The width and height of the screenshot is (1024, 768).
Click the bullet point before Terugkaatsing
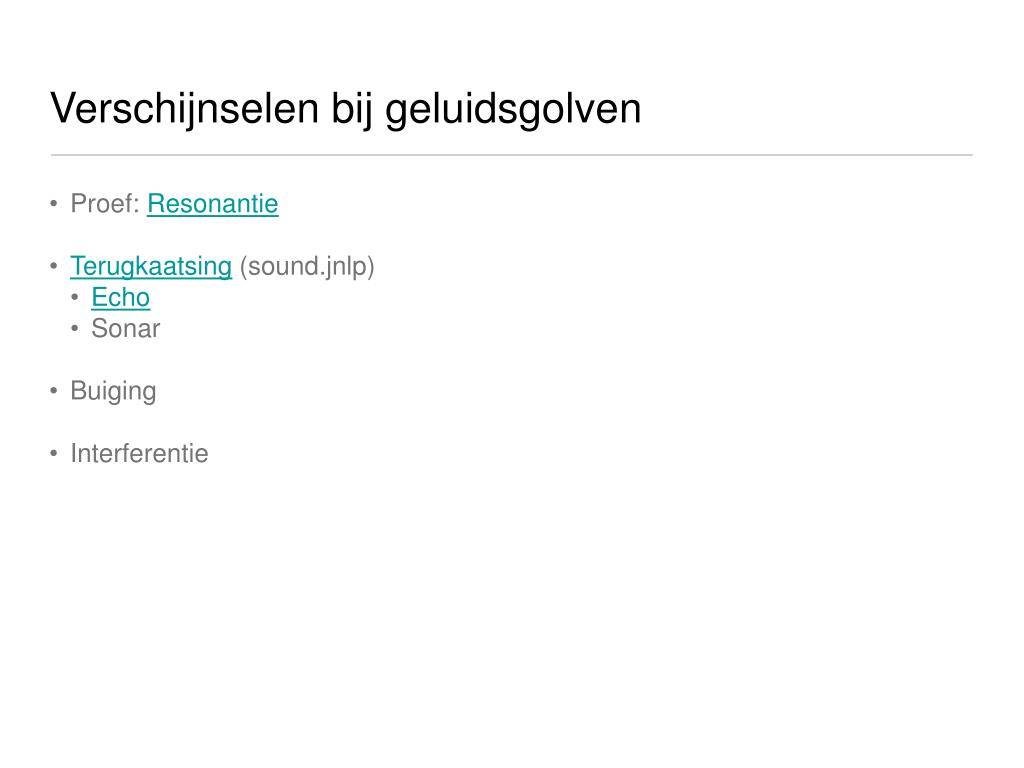coord(54,266)
